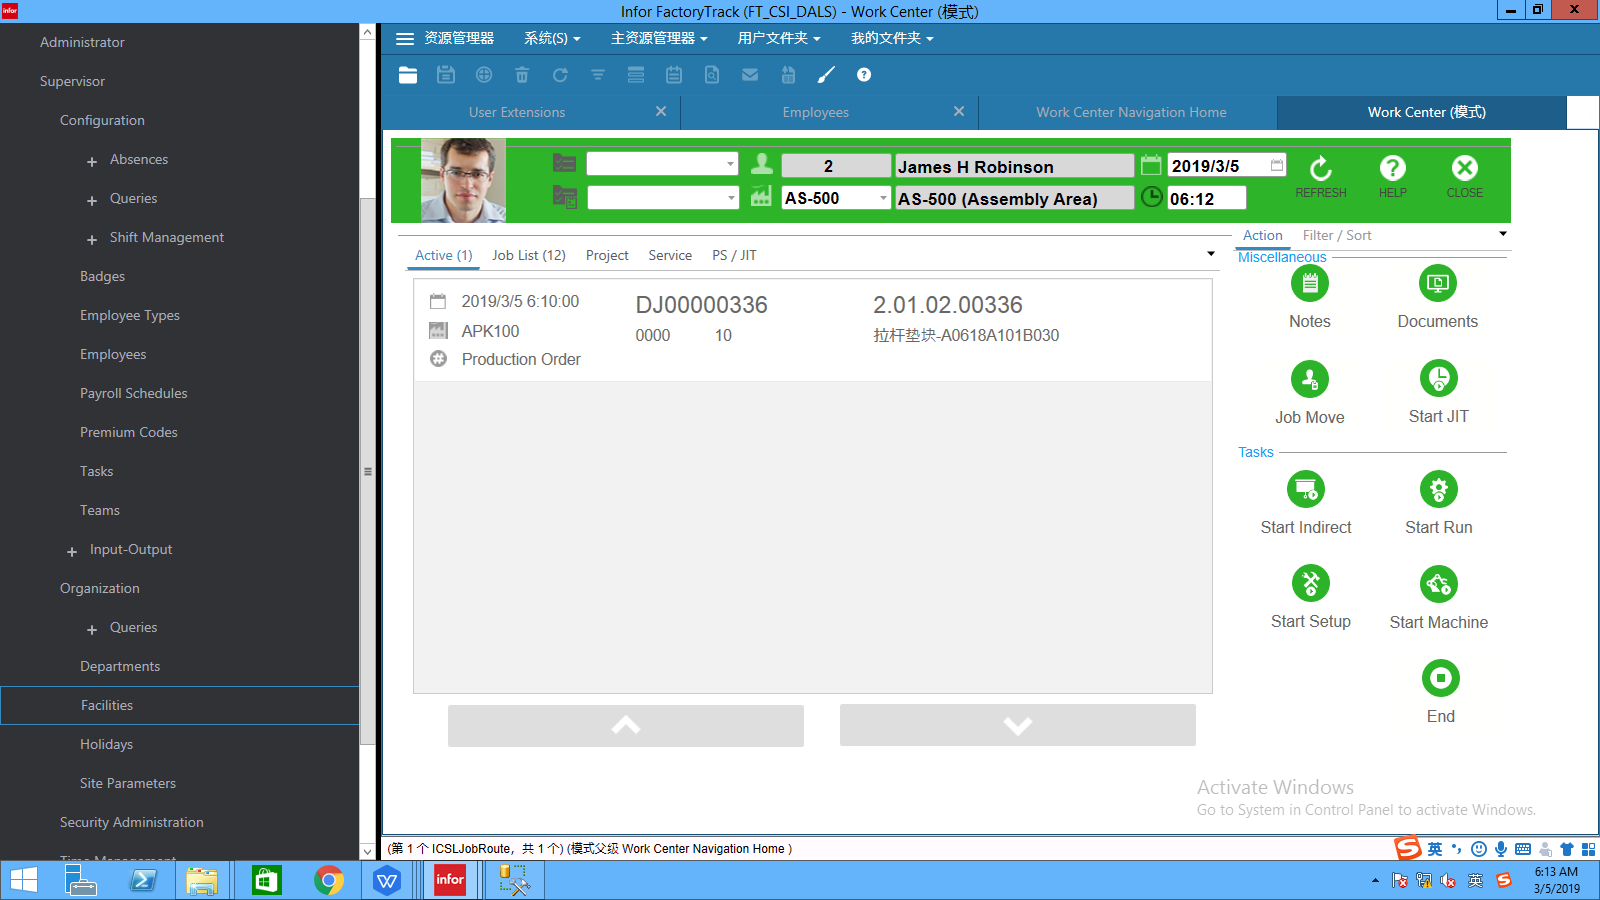The image size is (1600, 900).
Task: Expand the Shift Management tree node
Action: (92, 239)
